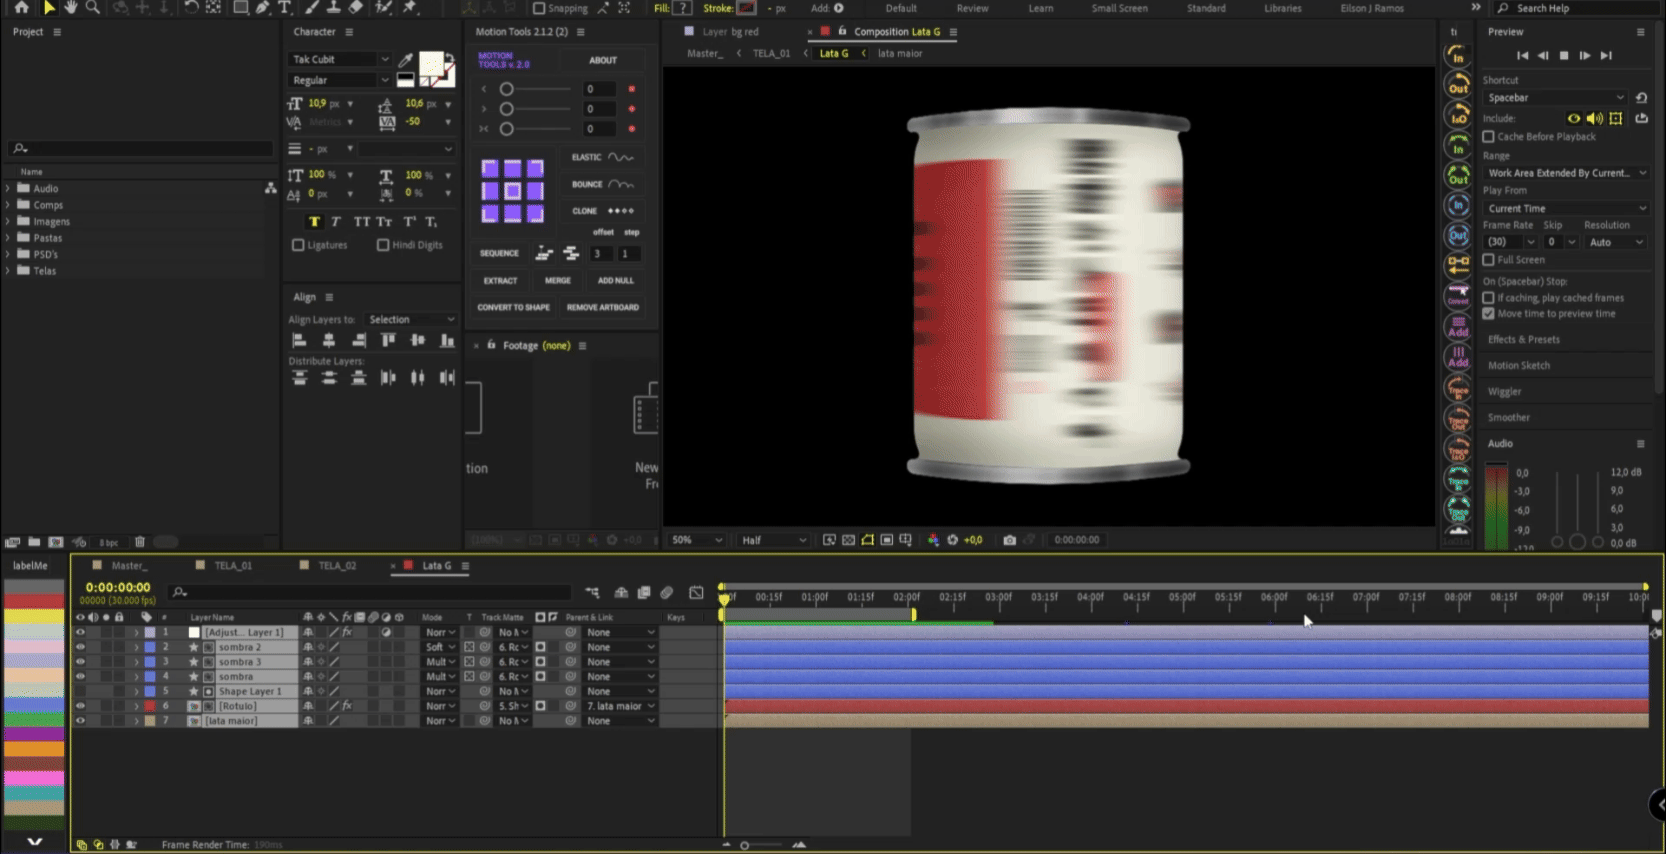The width and height of the screenshot is (1666, 854).
Task: Enable the Snapping checkbox
Action: click(539, 8)
